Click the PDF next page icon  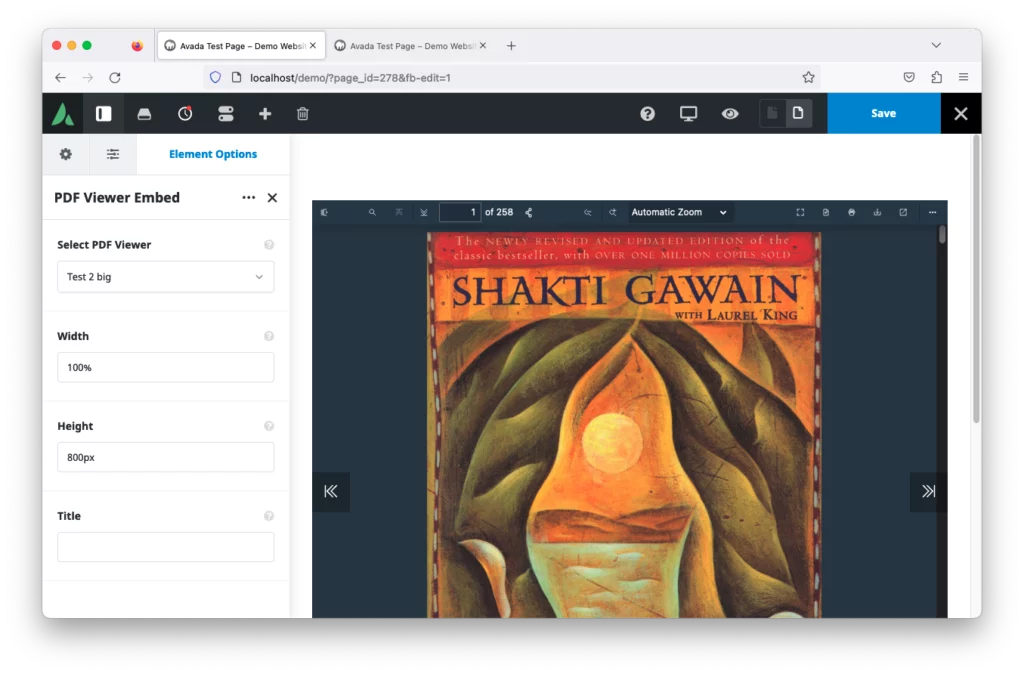tap(424, 212)
